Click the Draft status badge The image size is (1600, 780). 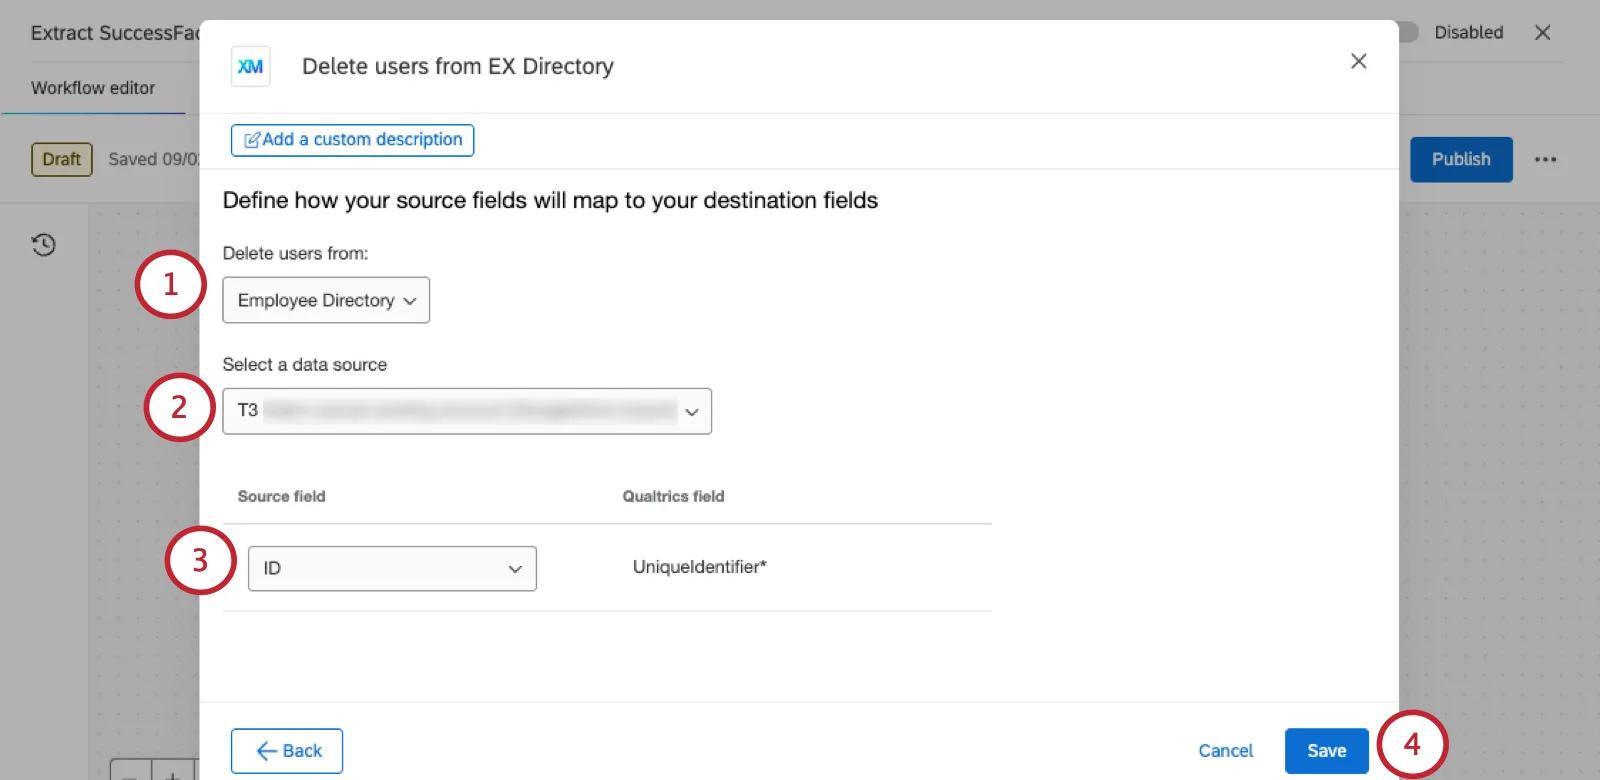point(62,160)
